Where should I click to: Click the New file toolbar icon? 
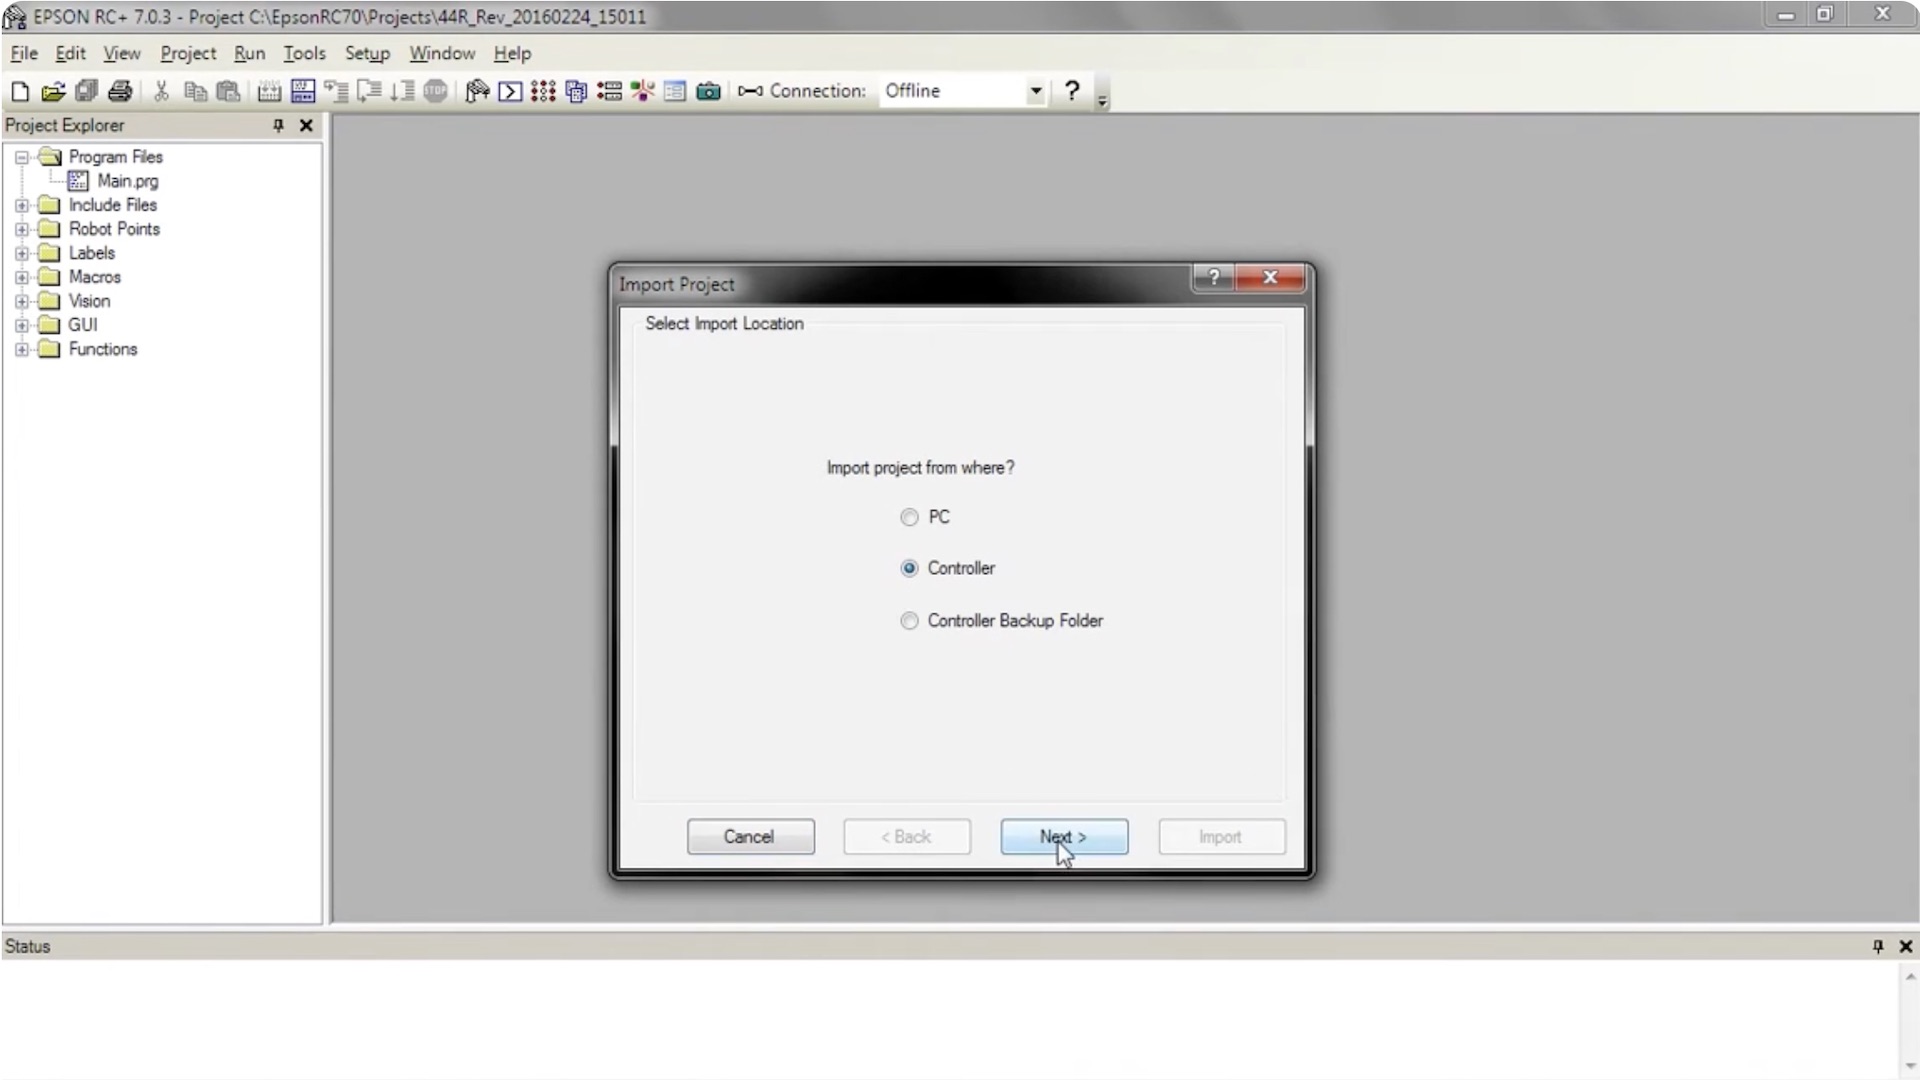(20, 92)
